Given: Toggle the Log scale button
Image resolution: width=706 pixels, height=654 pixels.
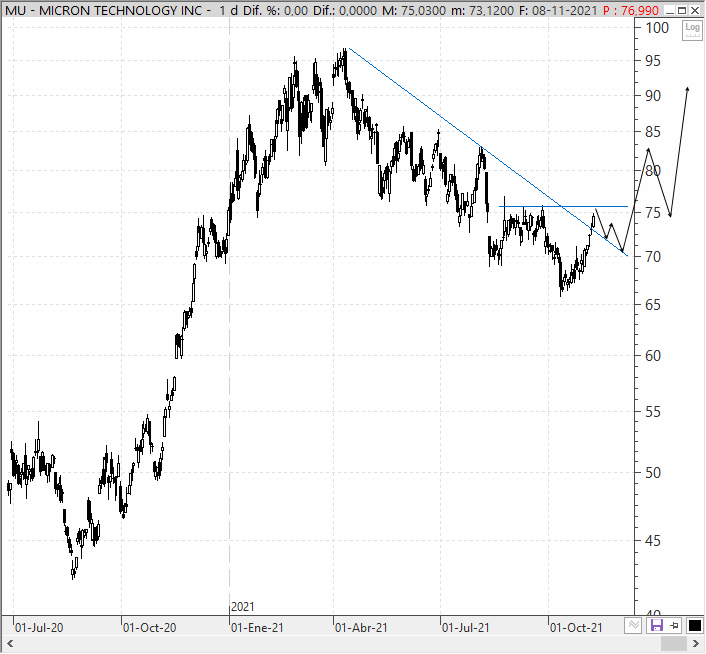Looking at the screenshot, I should 692,30.
